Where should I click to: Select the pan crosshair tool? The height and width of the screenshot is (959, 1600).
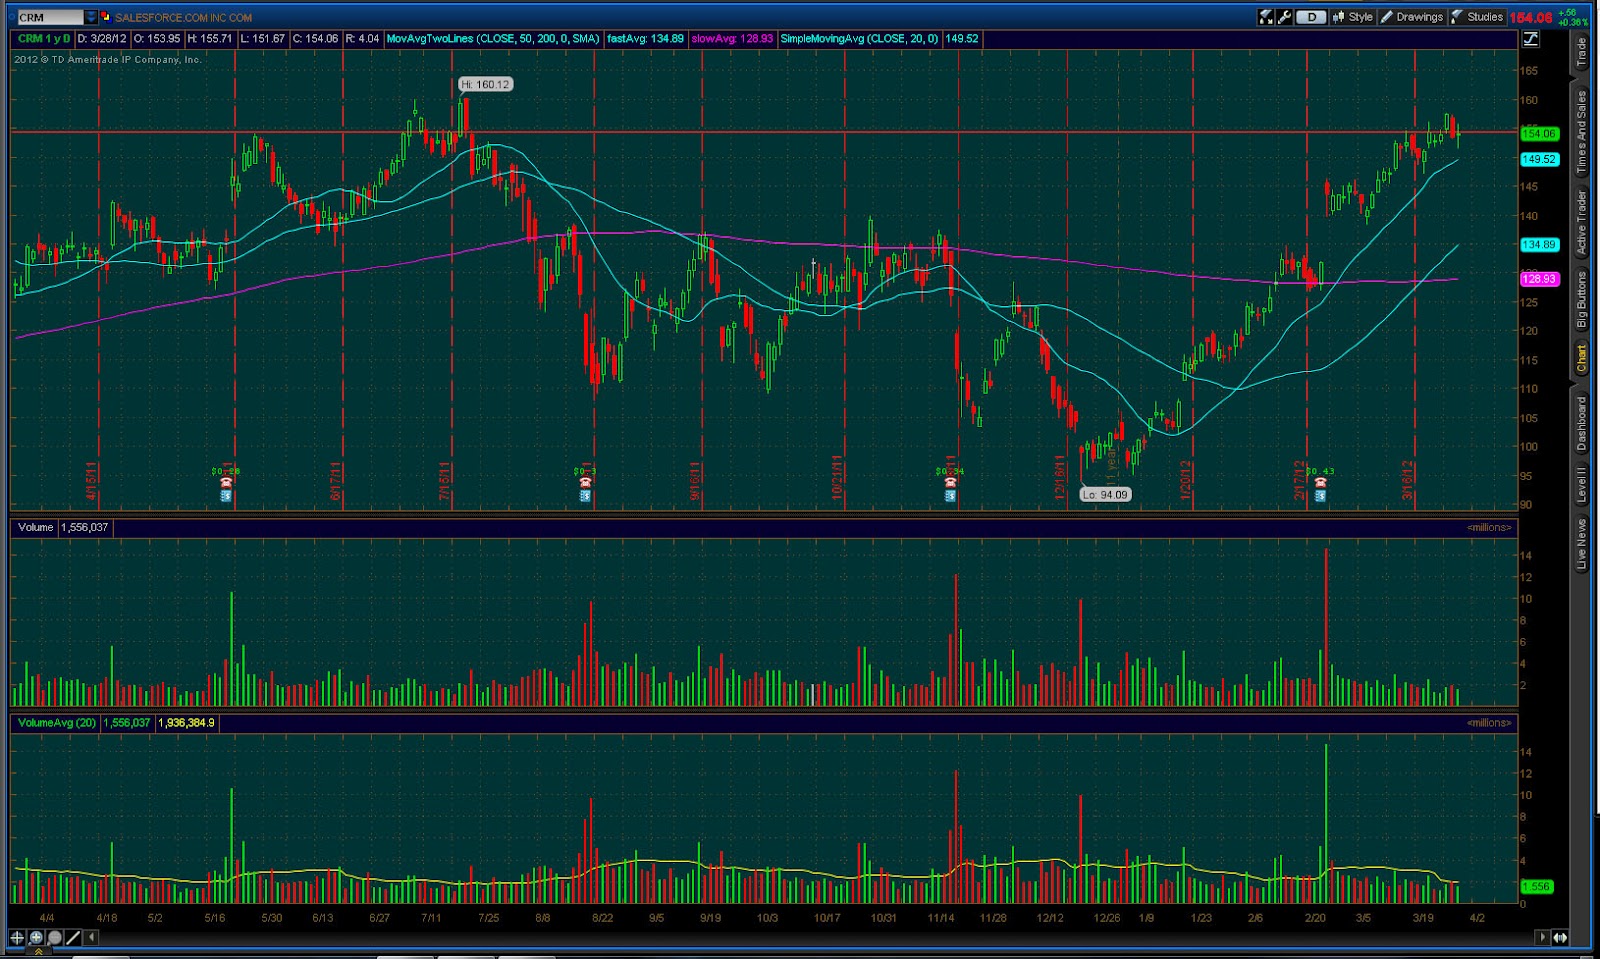click(x=17, y=937)
